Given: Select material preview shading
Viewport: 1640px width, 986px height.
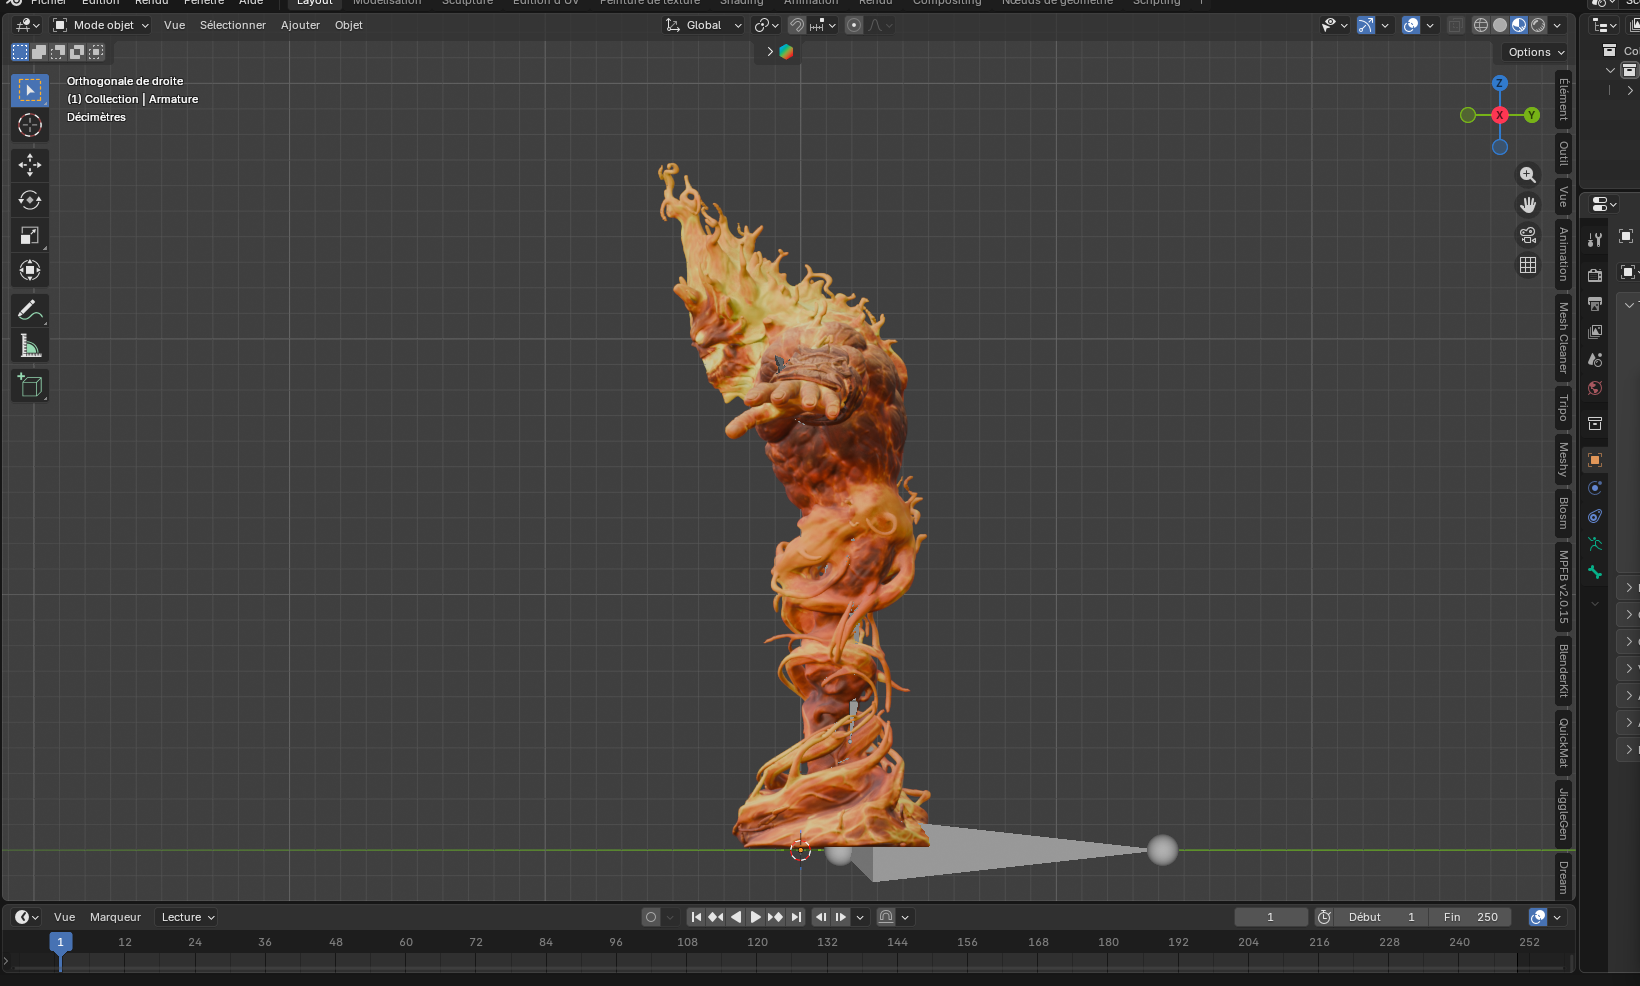Looking at the screenshot, I should coord(1519,25).
